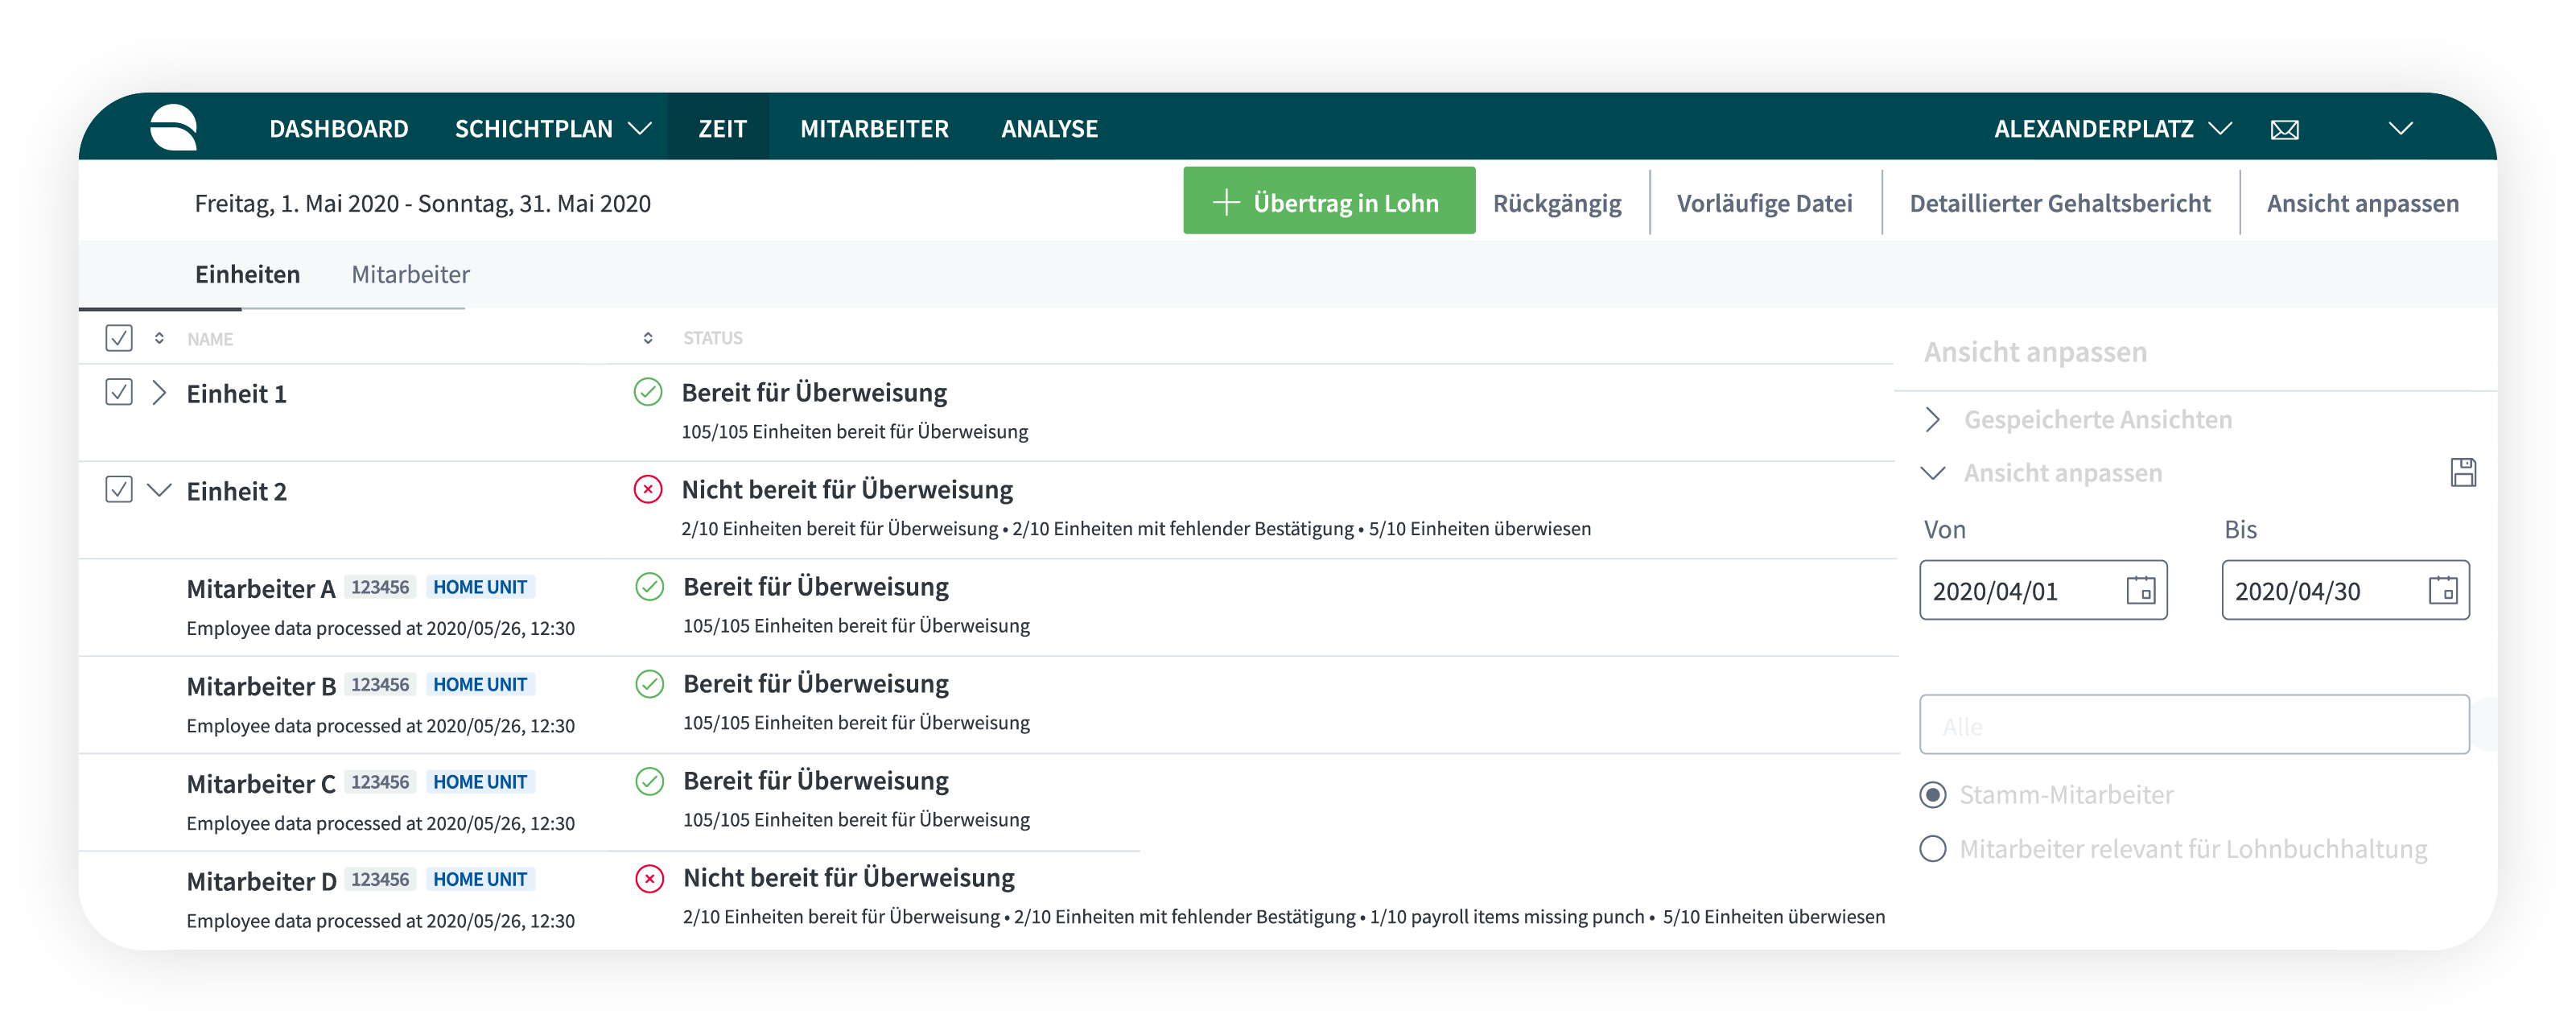Image resolution: width=2576 pixels, height=1035 pixels.
Task: Click red error icon for Einheit 2
Action: pos(648,489)
